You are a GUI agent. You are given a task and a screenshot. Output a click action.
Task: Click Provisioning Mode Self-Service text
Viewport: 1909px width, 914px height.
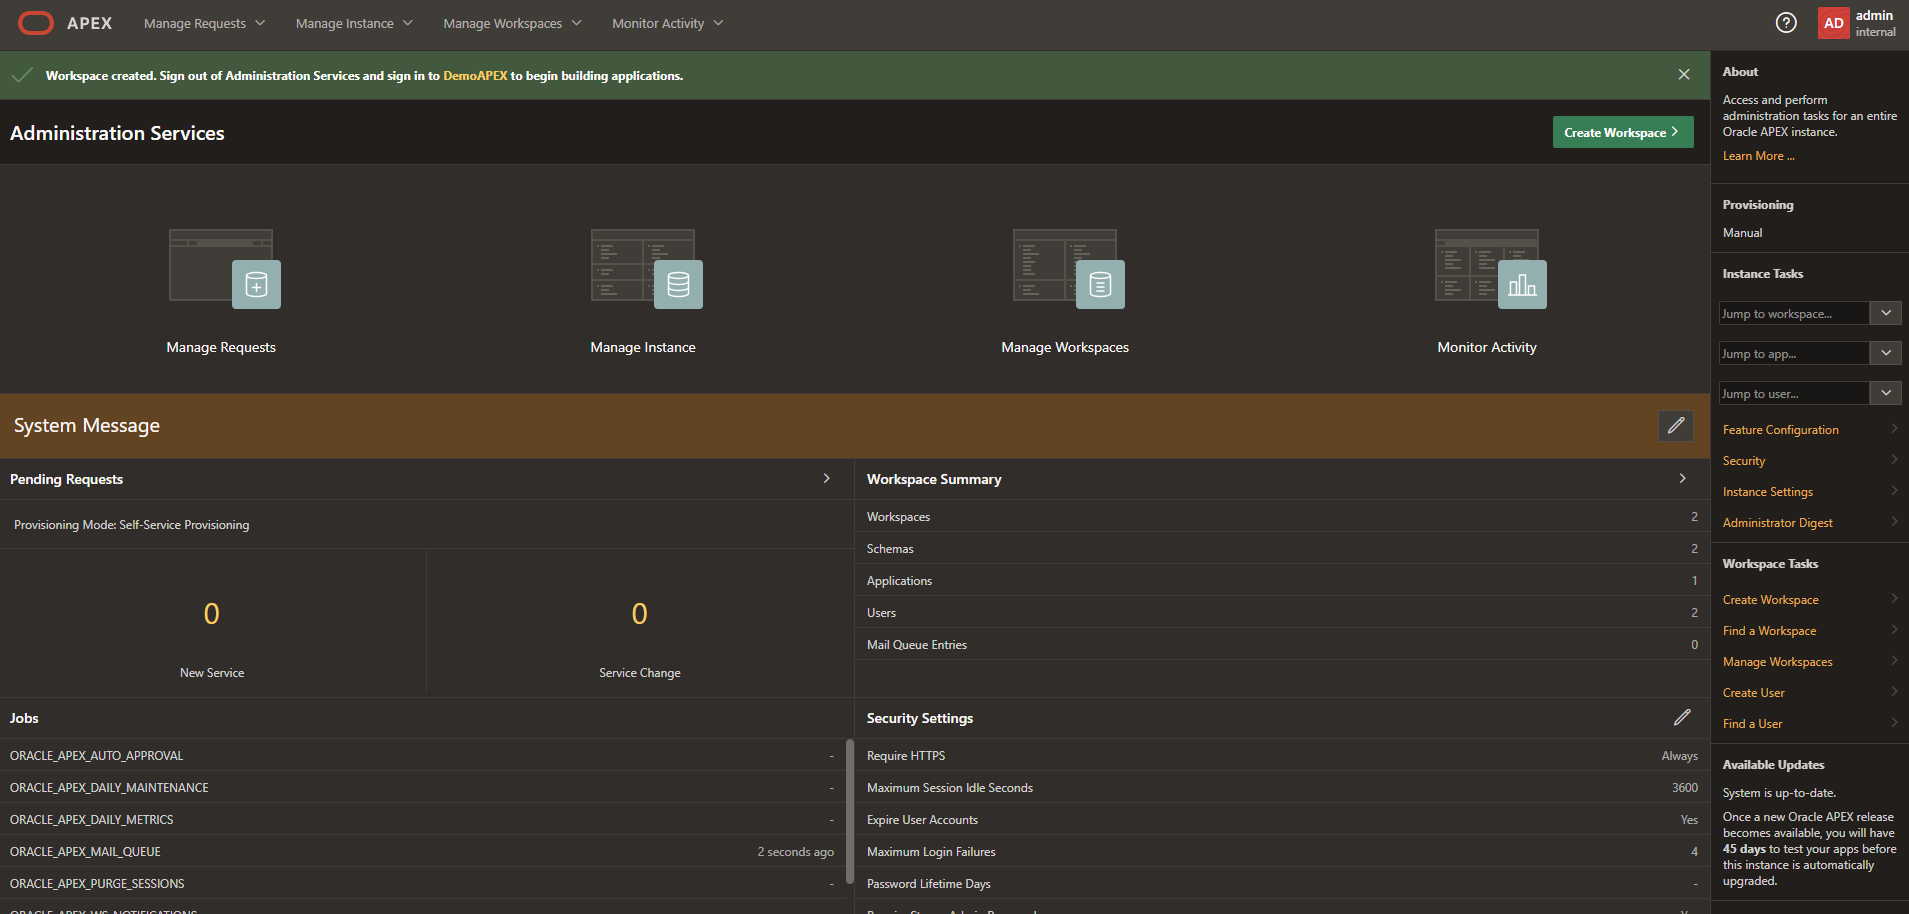(x=132, y=525)
